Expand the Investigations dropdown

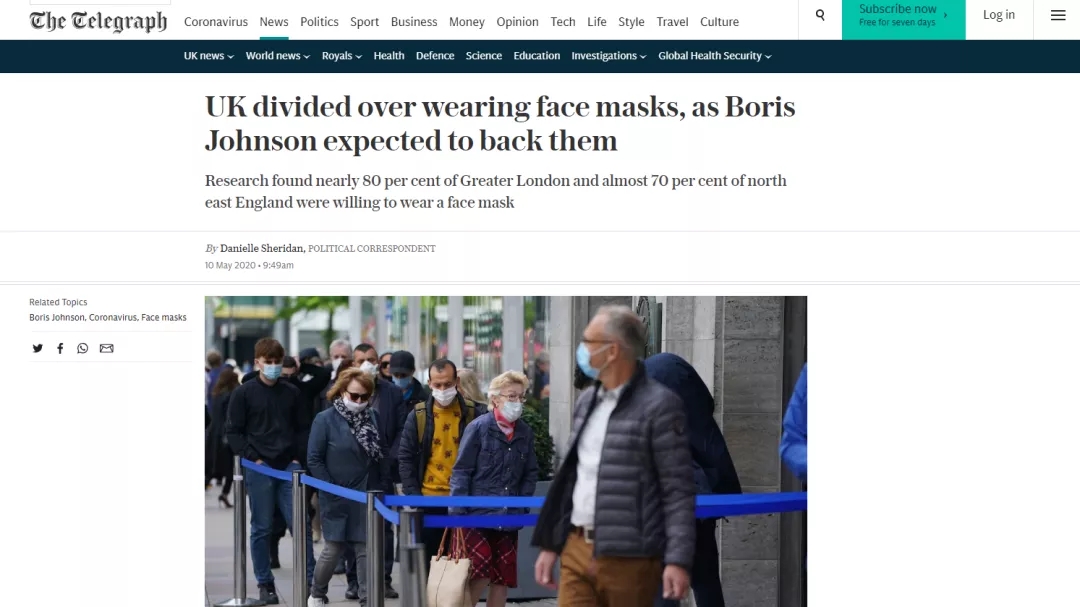609,56
